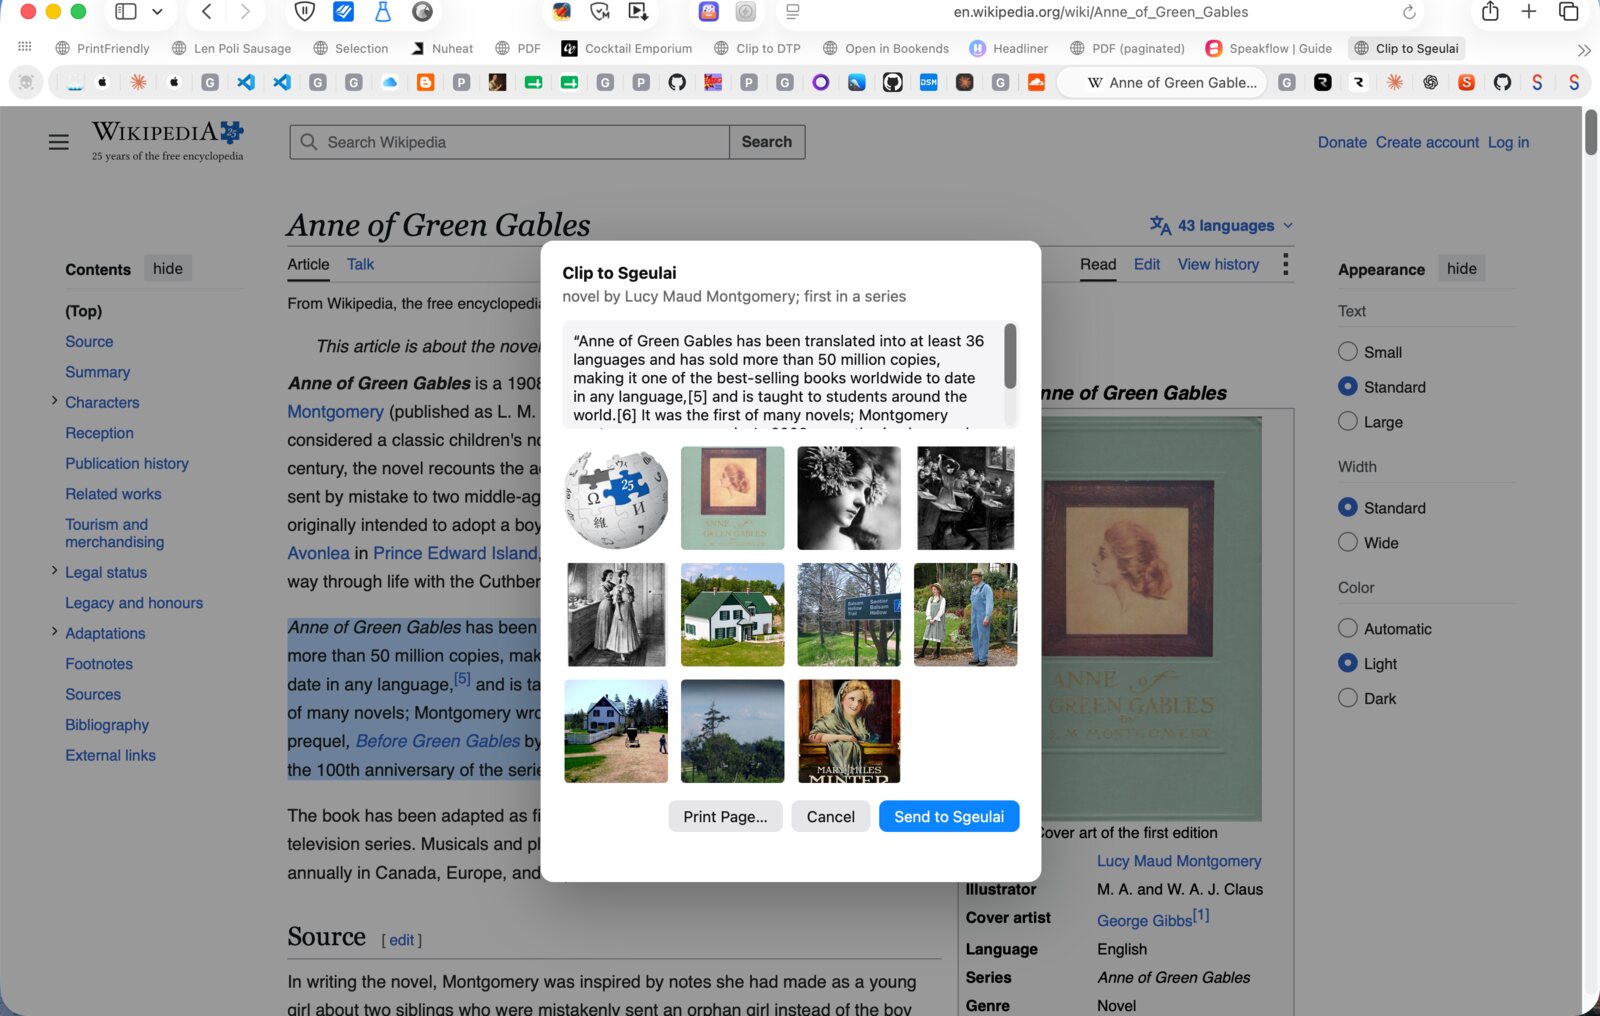Open the Clip to Sgeulai bookmark
The image size is (1600, 1016).
[x=1406, y=48]
